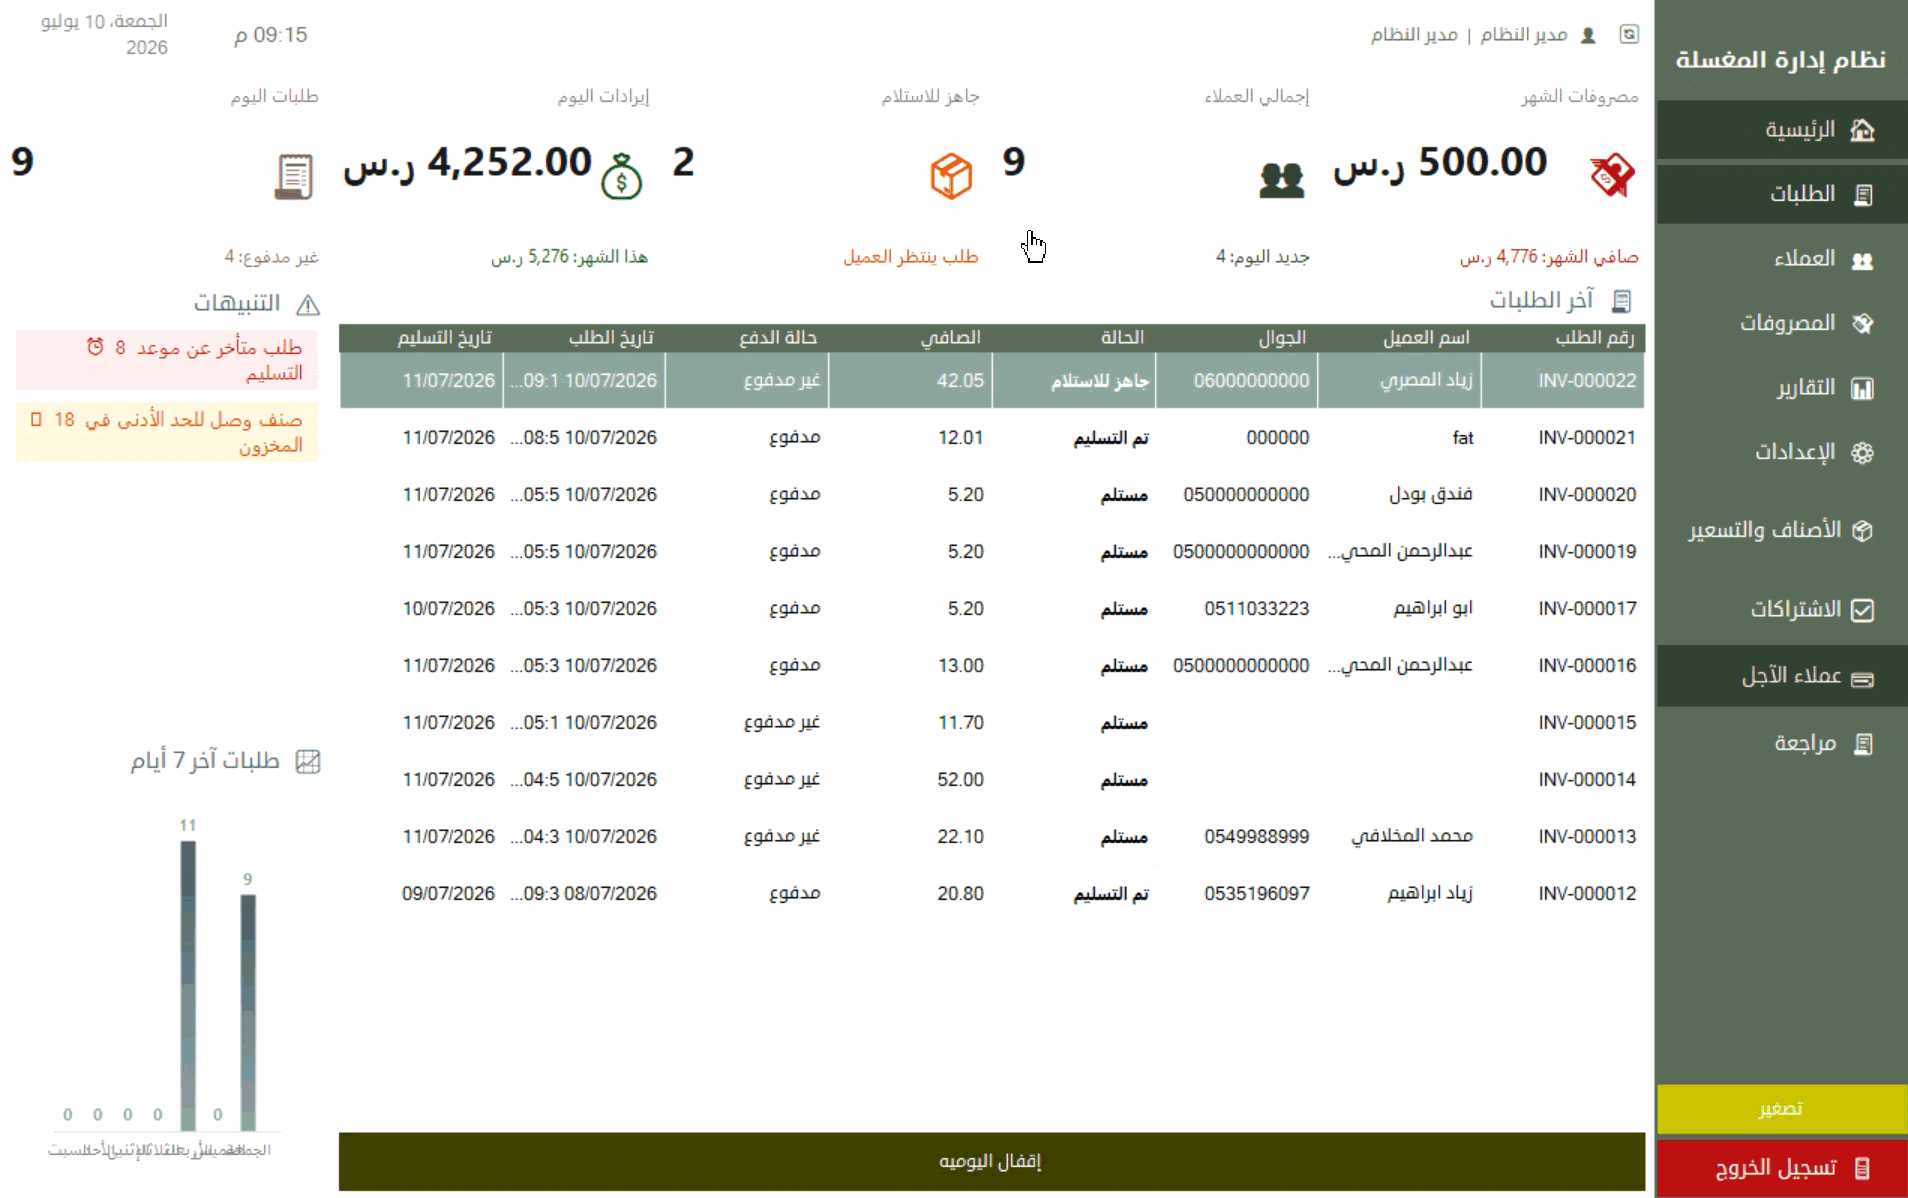Screen dimensions: 1908x1198
Task: Open the الطلبات sidebar menu label
Action: [1802, 194]
